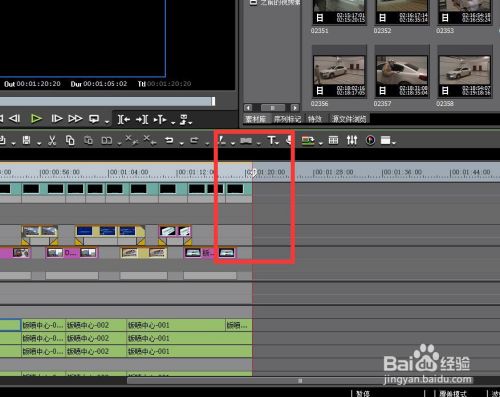Screen dimensions: 500x397
Task: Switch to the 源文件浏览 tab
Action: (349, 119)
